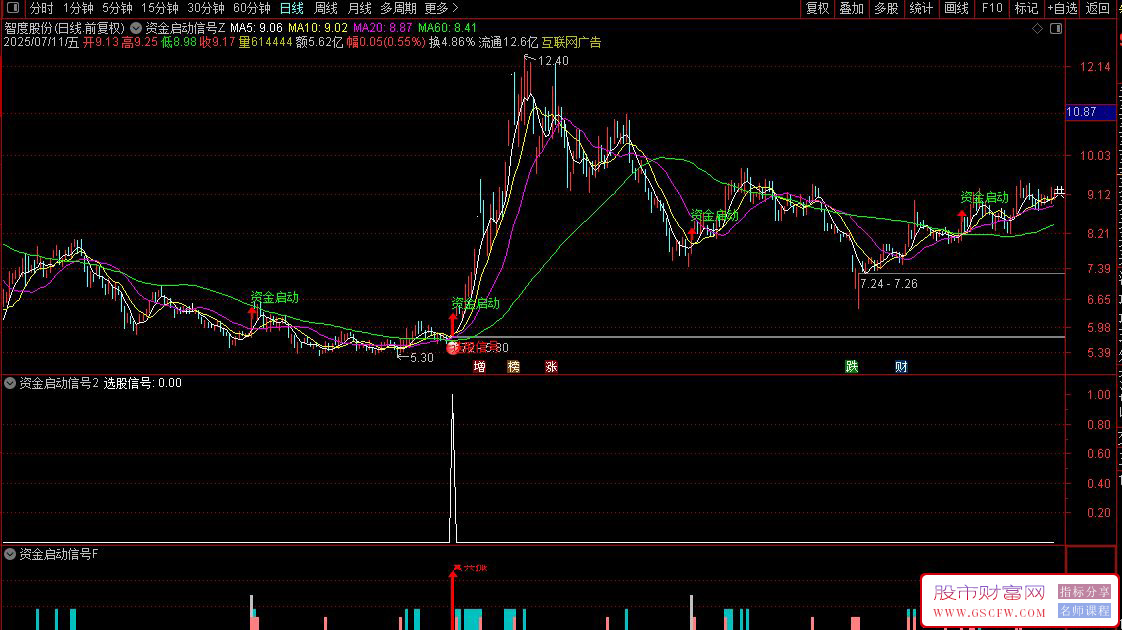Image resolution: width=1122 pixels, height=630 pixels.
Task: Click the MA60: 8.41 value
Action: pyautogui.click(x=447, y=28)
